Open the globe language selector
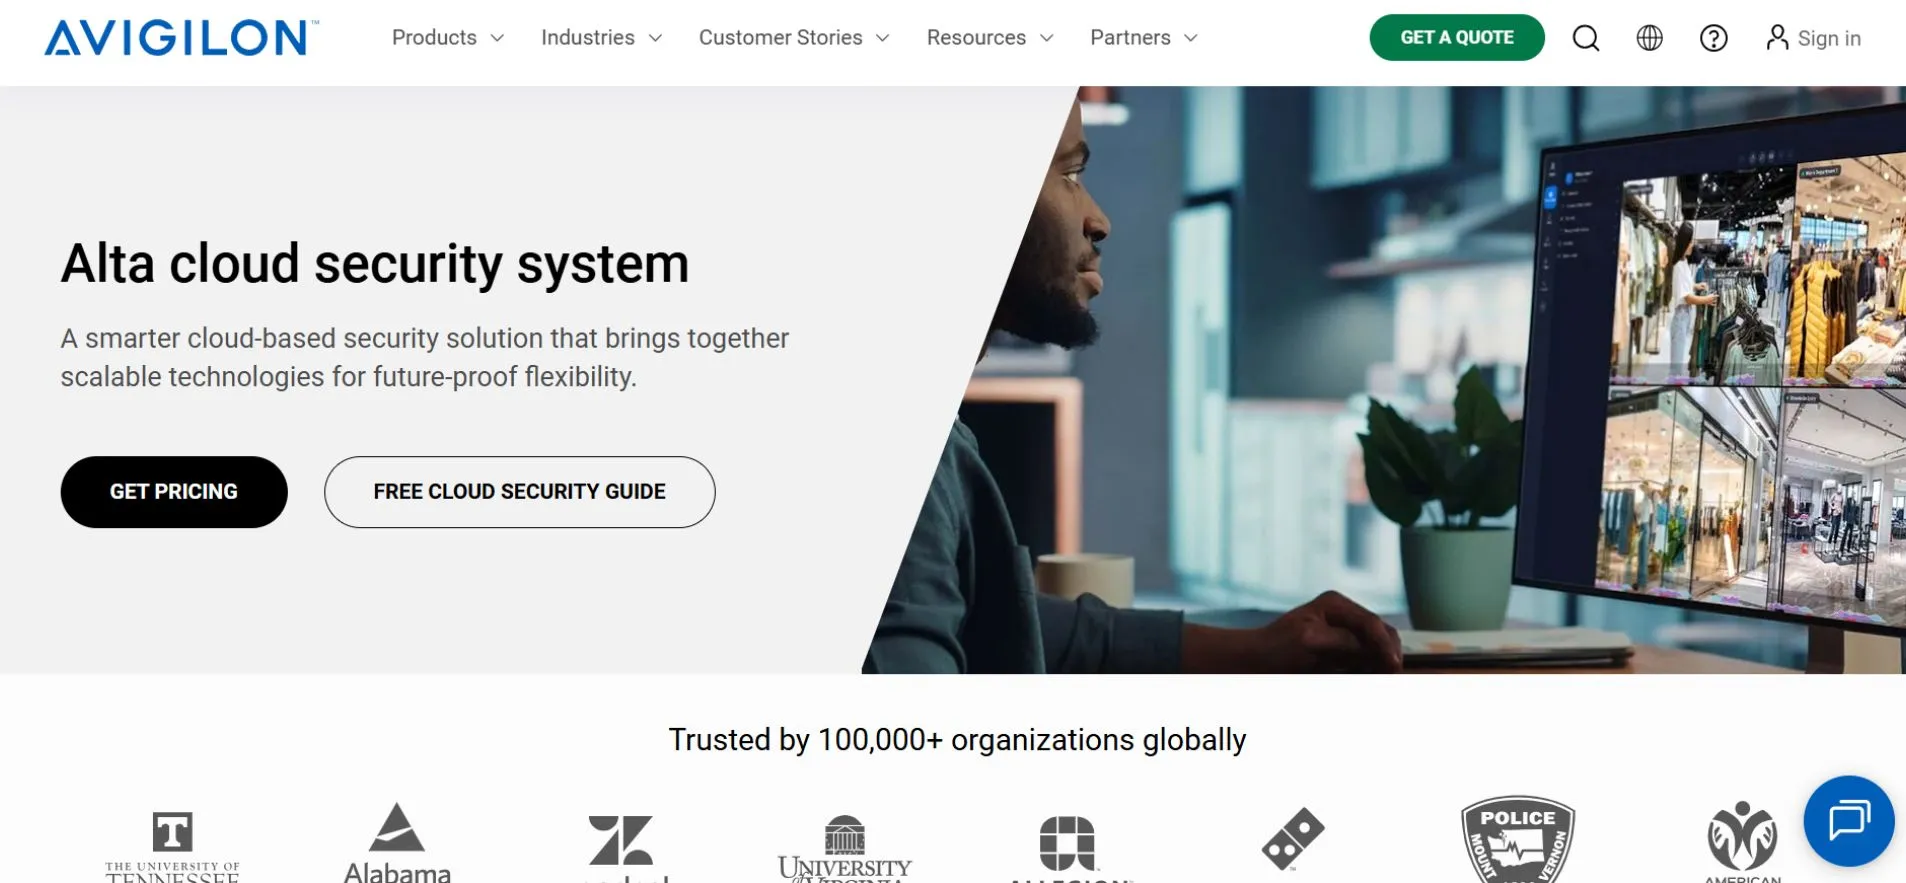The height and width of the screenshot is (883, 1906). (x=1650, y=38)
